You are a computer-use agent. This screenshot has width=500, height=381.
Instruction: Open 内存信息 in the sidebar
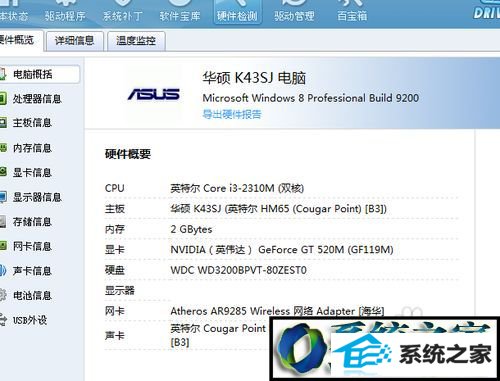[x=32, y=148]
